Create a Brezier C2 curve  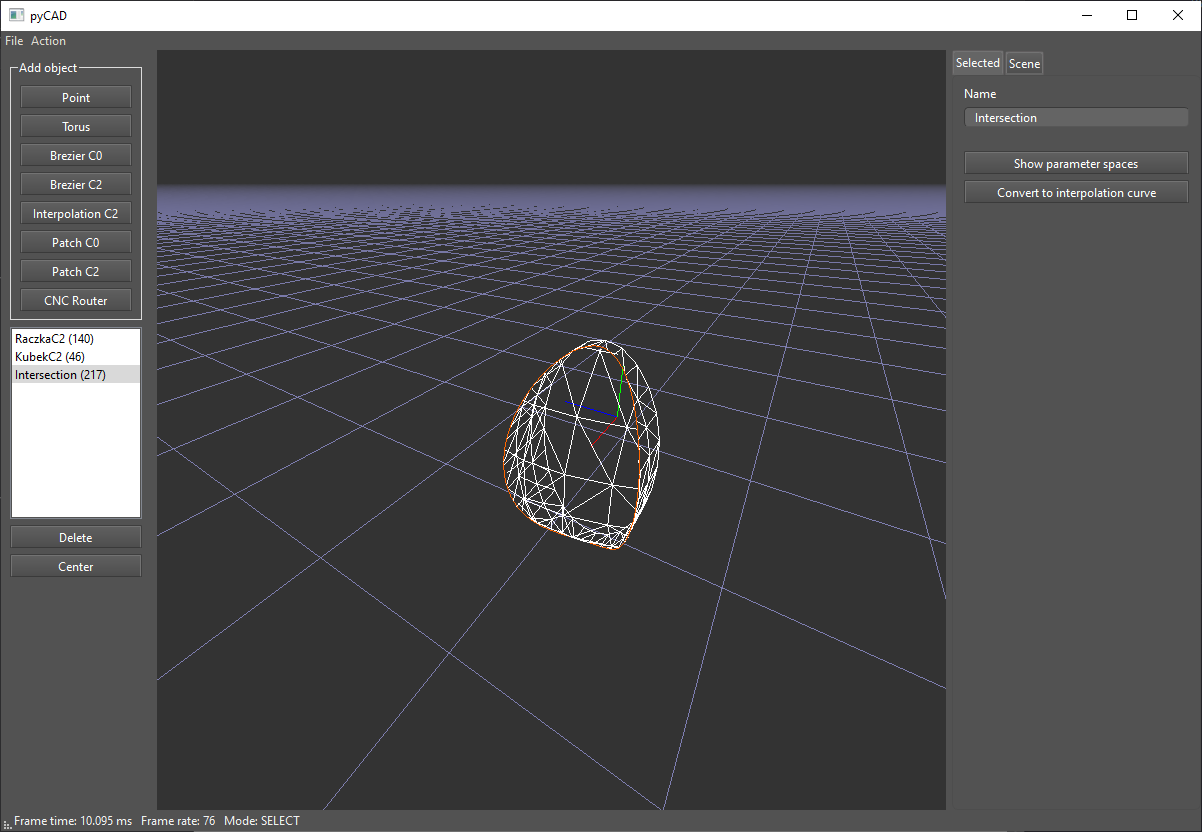[x=75, y=184]
